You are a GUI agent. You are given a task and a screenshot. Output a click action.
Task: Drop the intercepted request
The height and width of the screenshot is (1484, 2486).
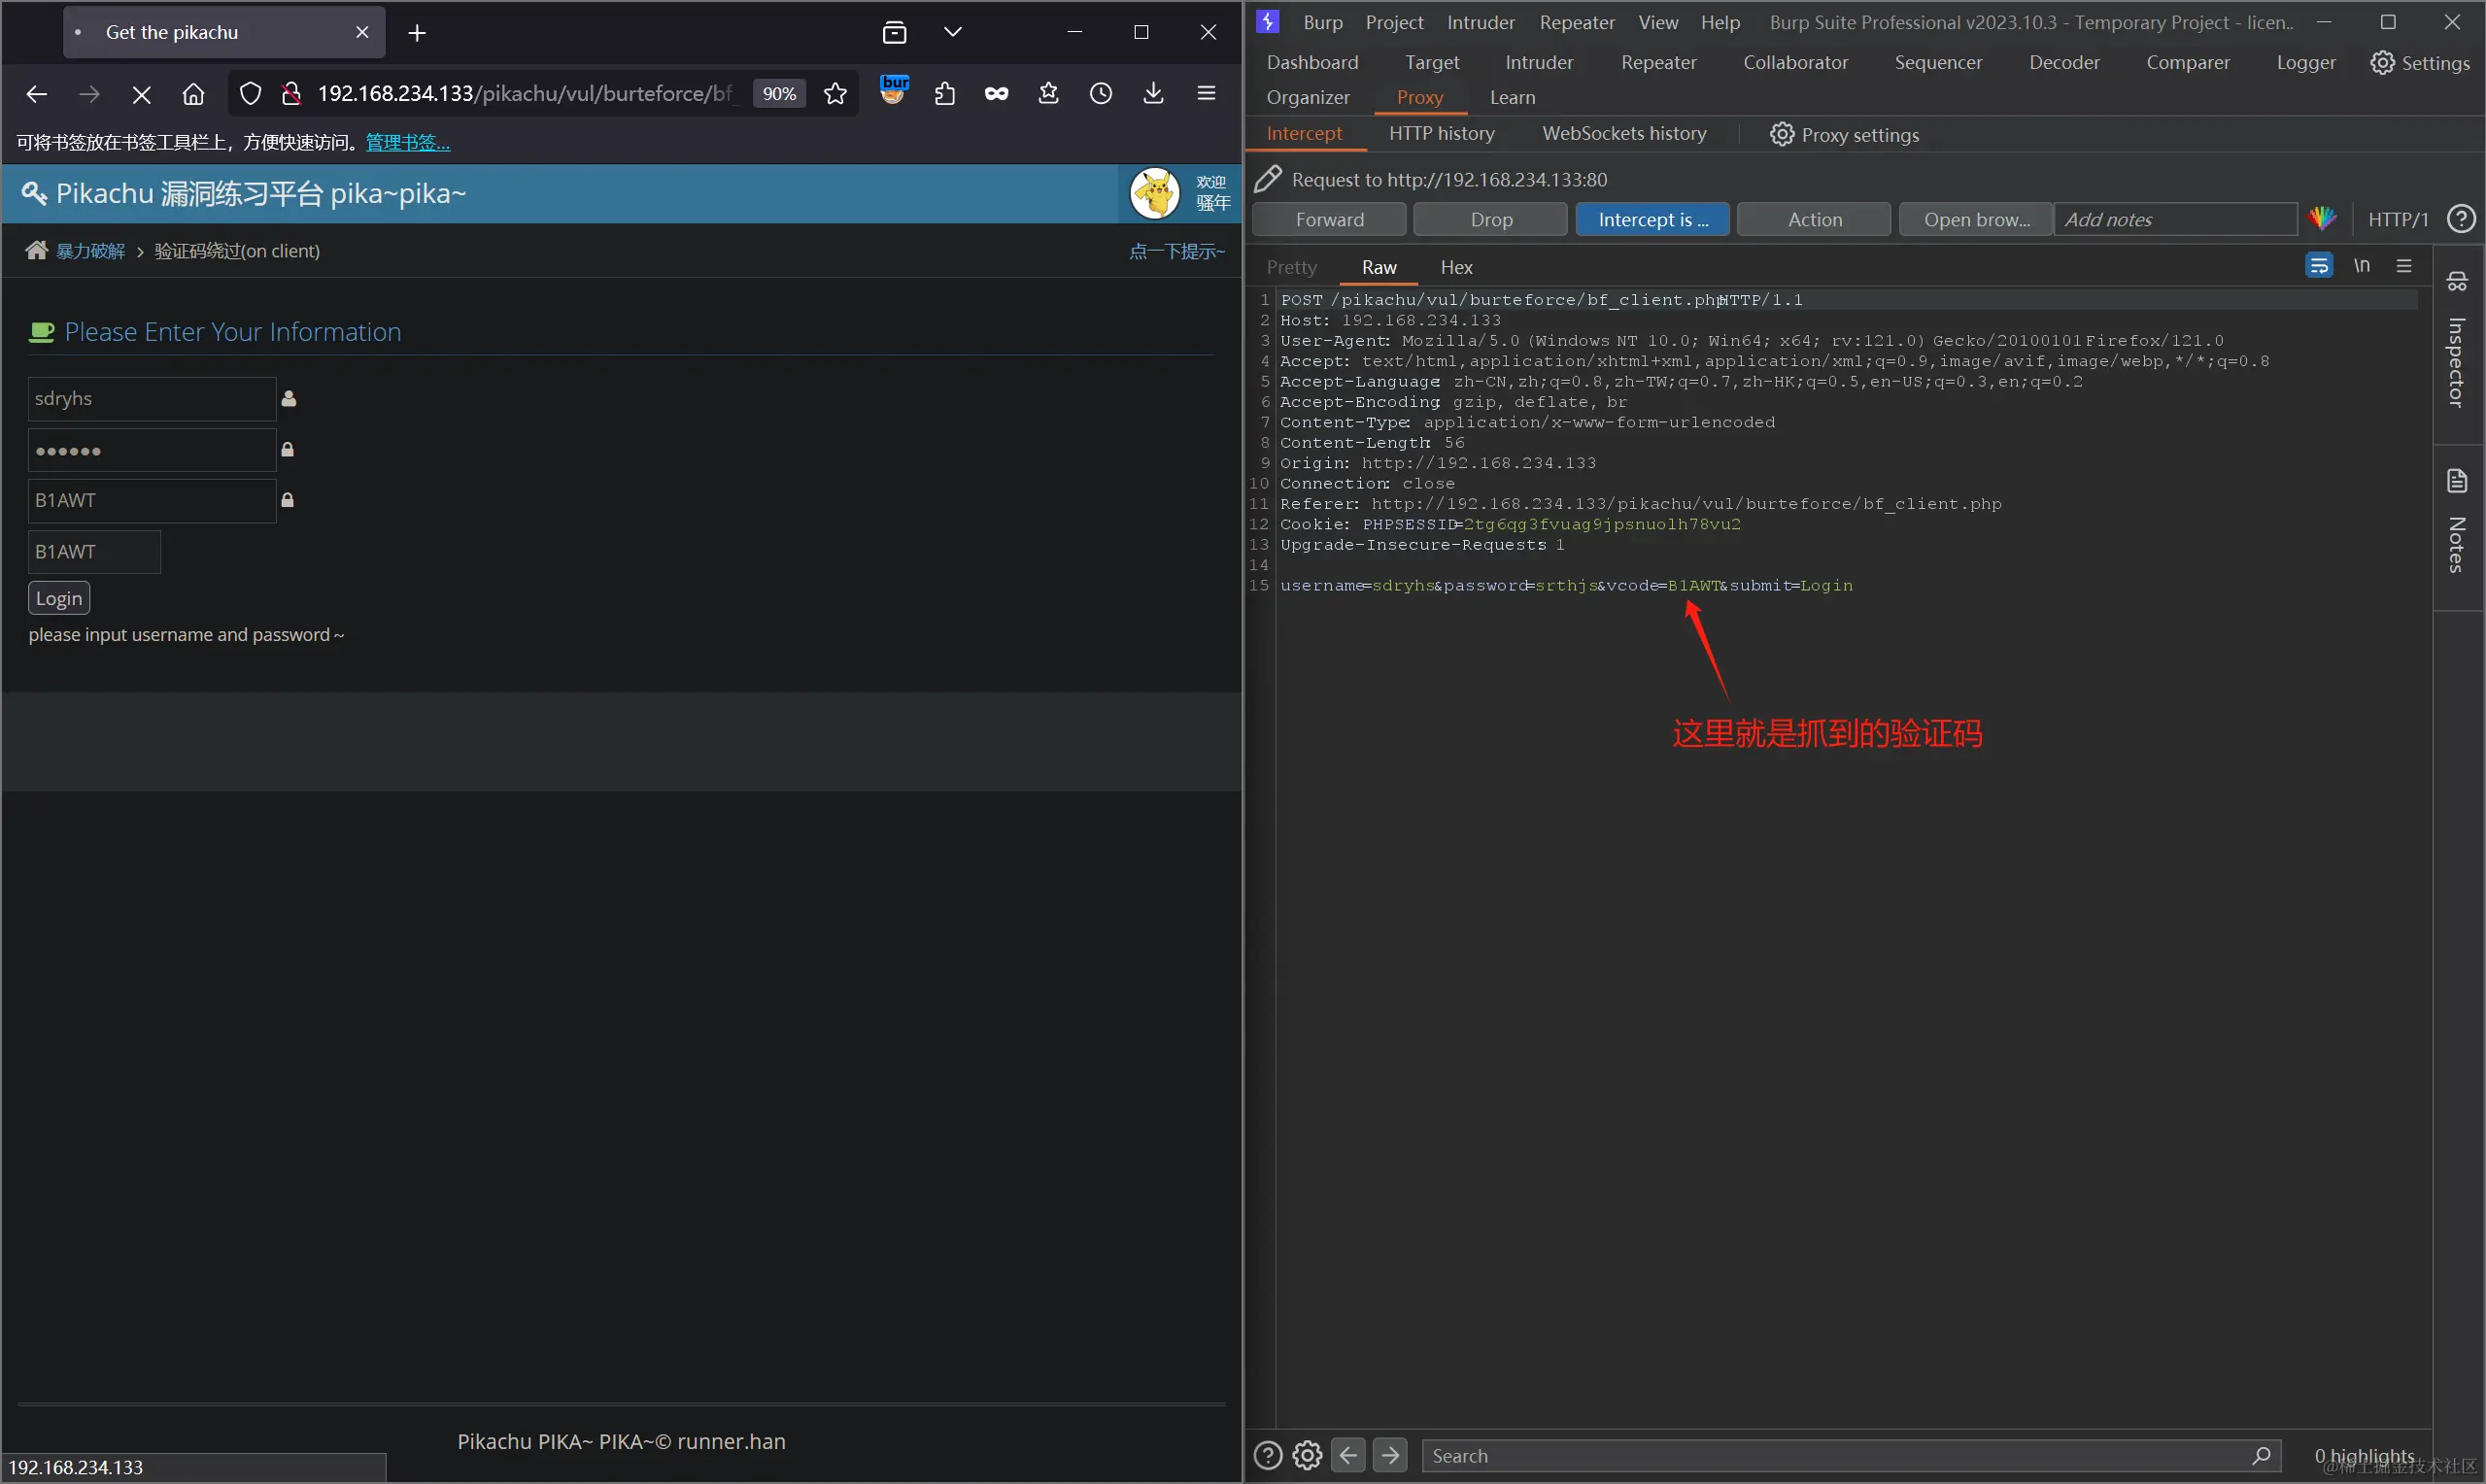pyautogui.click(x=1491, y=219)
